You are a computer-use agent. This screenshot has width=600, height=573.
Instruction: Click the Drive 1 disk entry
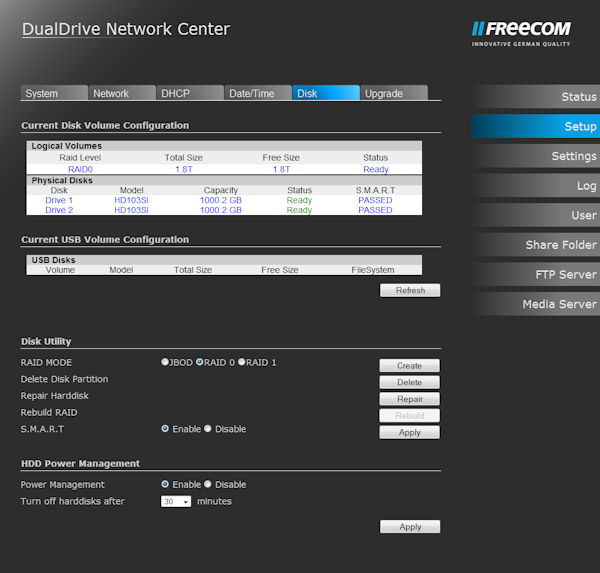[59, 200]
